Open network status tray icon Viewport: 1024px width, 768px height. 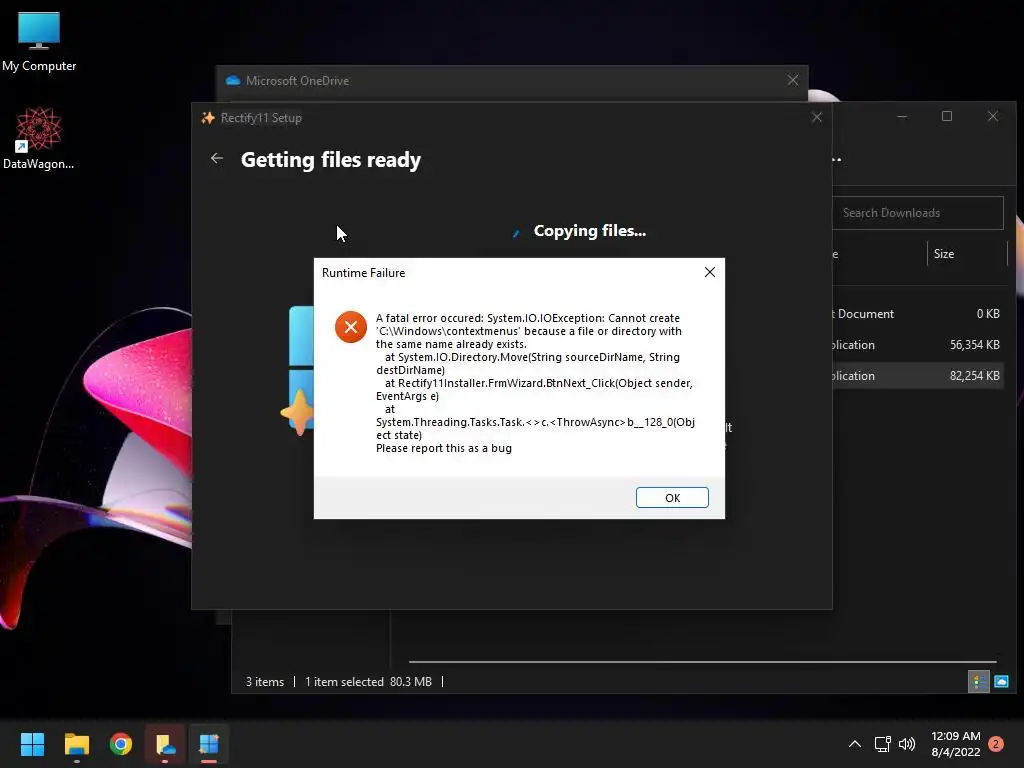coord(882,744)
